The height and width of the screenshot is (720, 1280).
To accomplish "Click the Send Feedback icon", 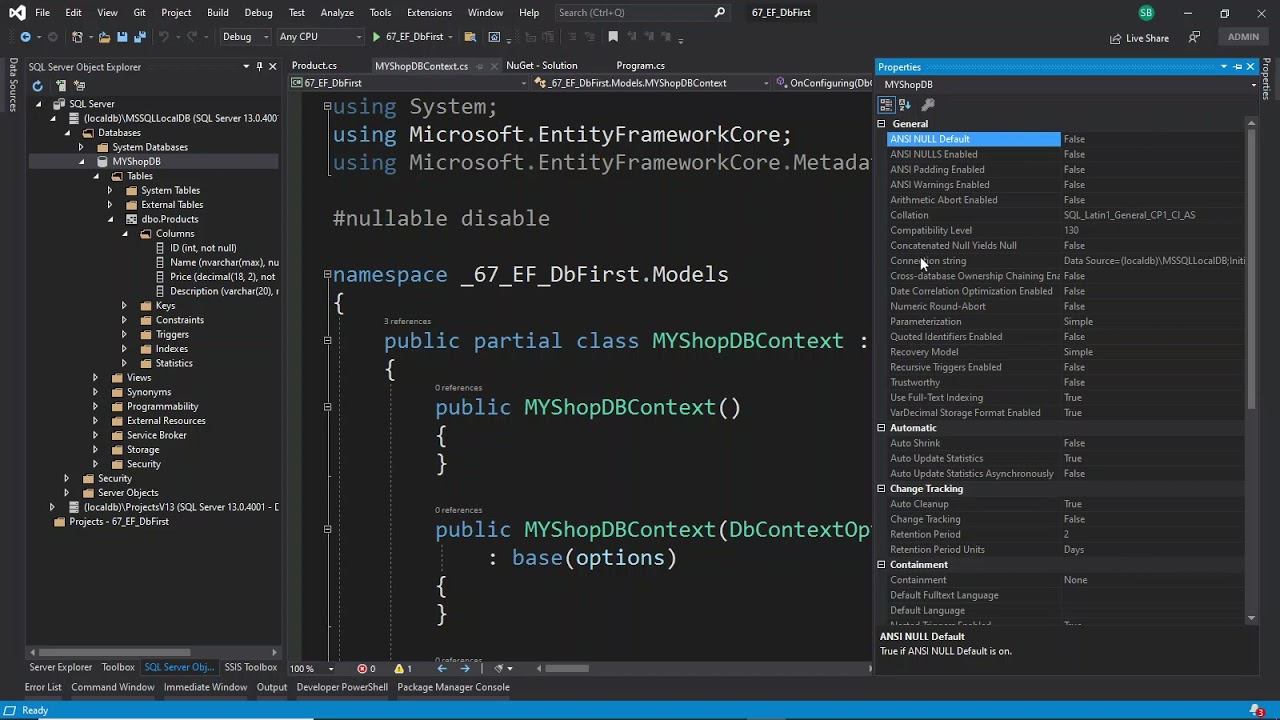I will pyautogui.click(x=1194, y=37).
